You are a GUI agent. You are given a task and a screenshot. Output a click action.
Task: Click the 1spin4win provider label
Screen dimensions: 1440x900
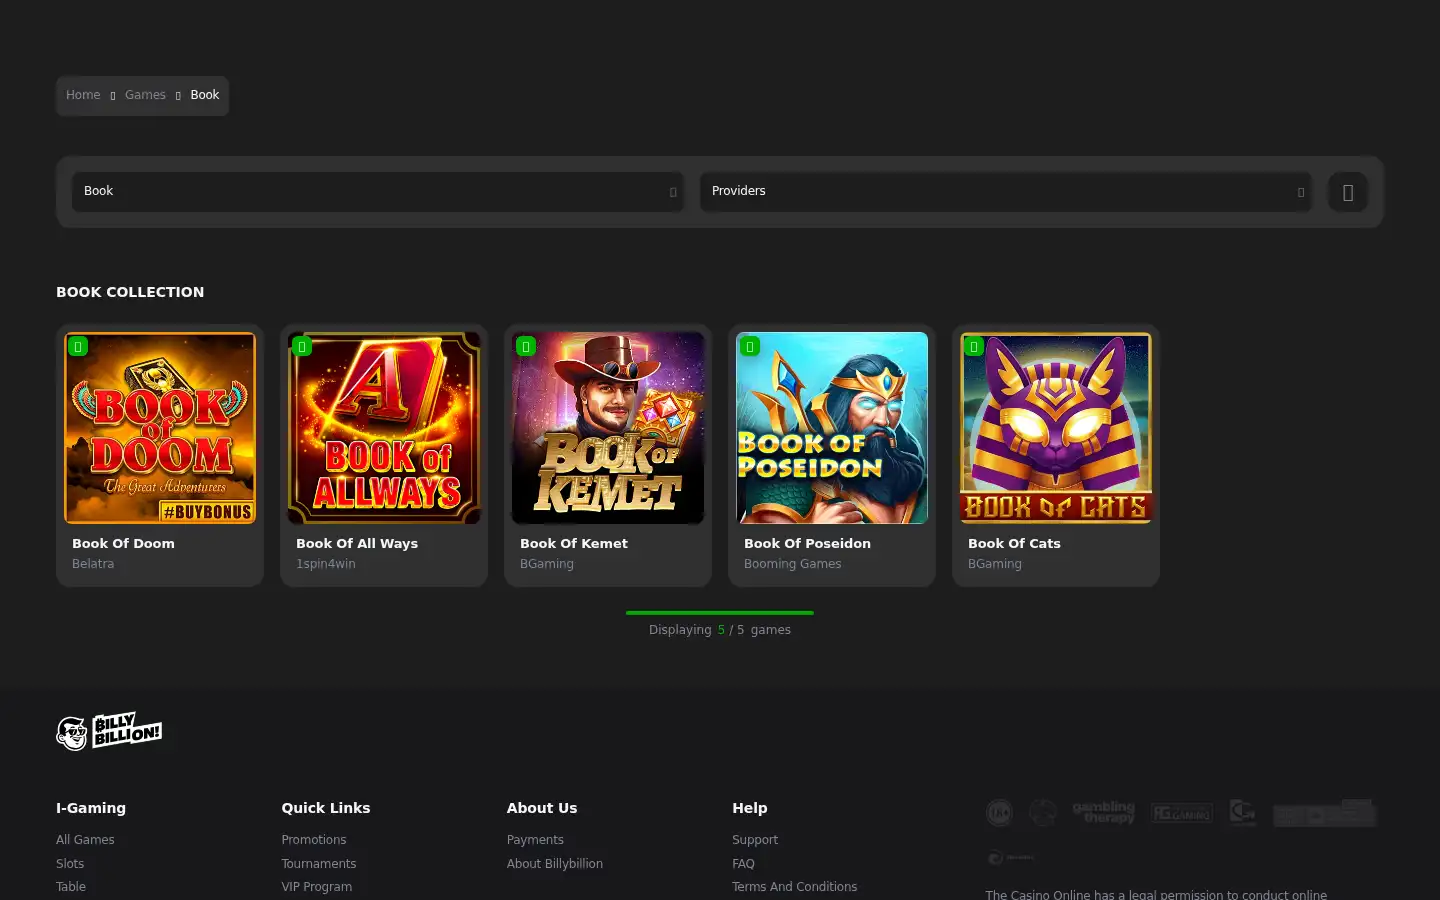coord(326,564)
